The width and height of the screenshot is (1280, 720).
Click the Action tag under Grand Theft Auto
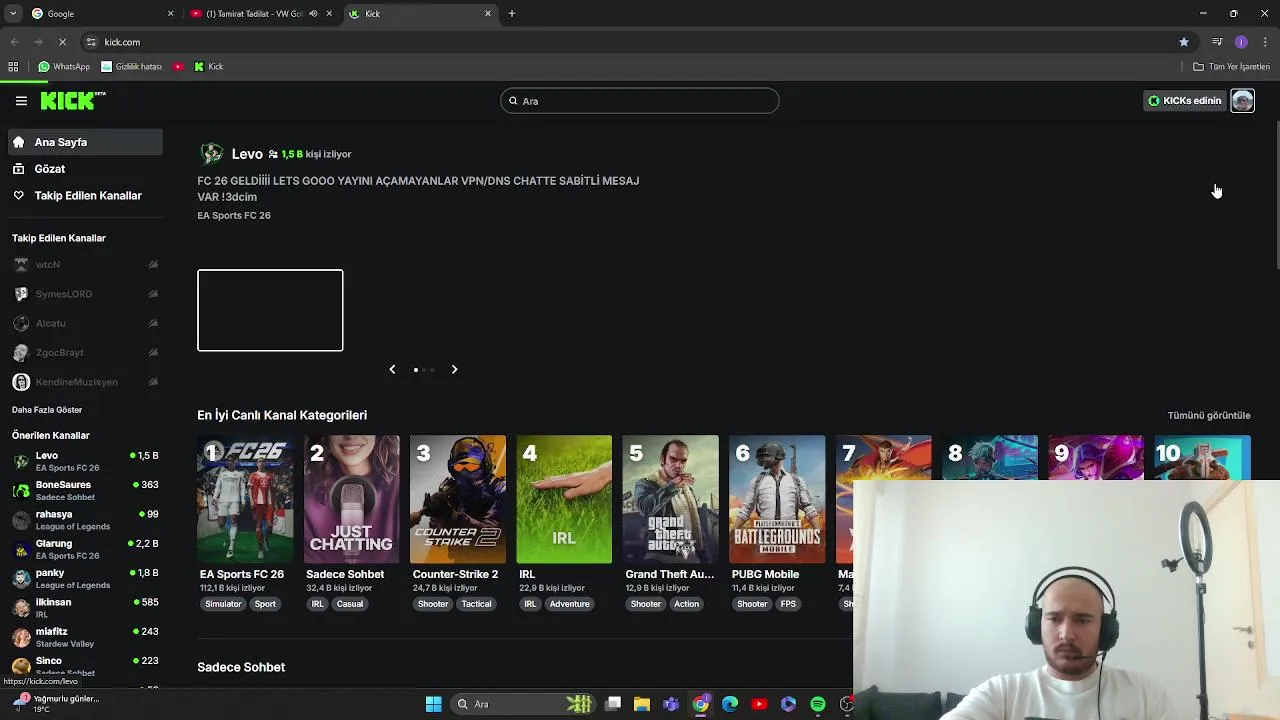coord(686,604)
